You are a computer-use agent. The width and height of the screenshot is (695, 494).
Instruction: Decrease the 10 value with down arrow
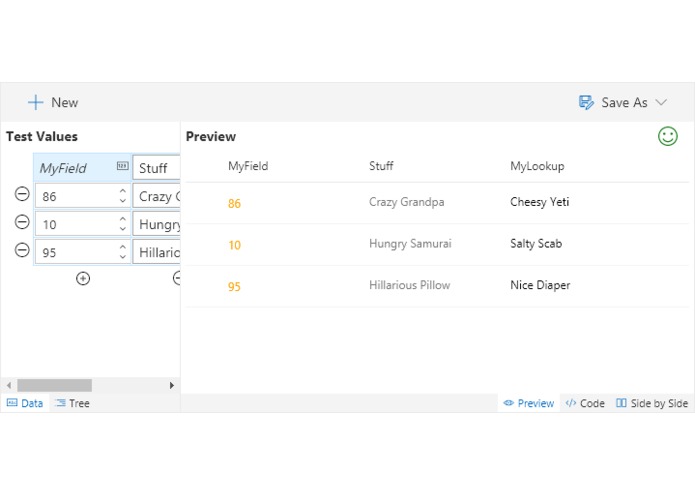pyautogui.click(x=123, y=229)
